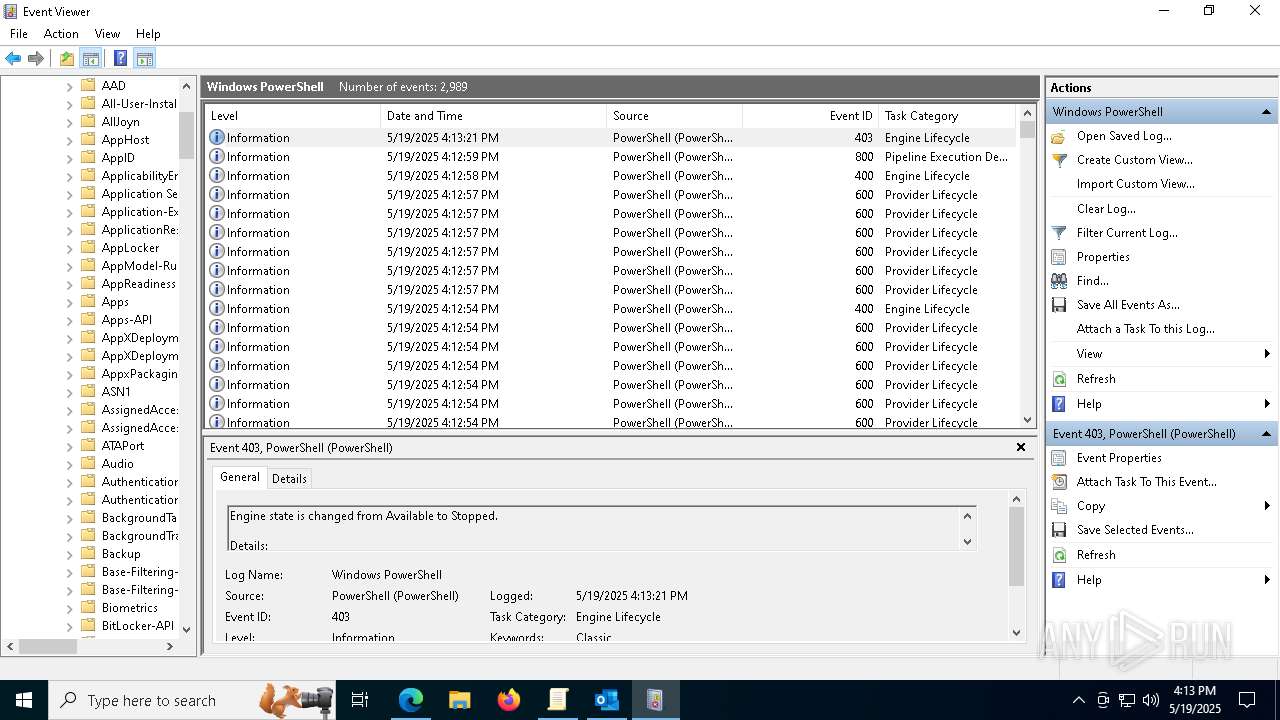Click the Help icon under Event 403
This screenshot has width=1280, height=720.
(1059, 580)
